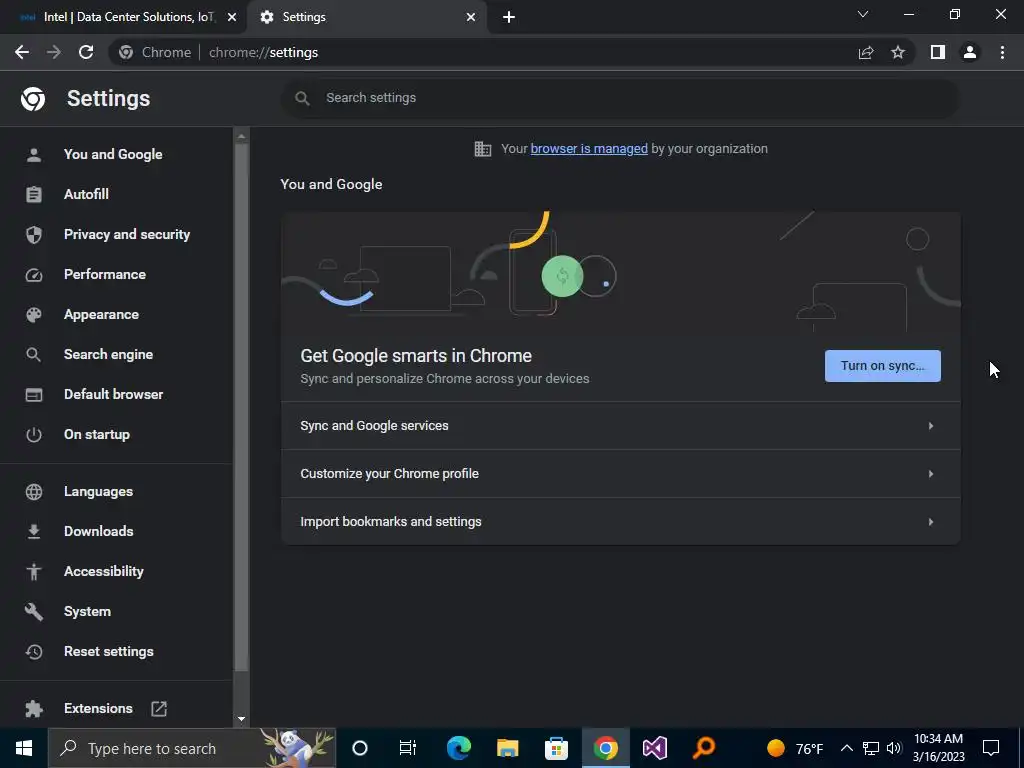Open the Cortana circle on the taskbar
The height and width of the screenshot is (768, 1024).
pyautogui.click(x=360, y=748)
